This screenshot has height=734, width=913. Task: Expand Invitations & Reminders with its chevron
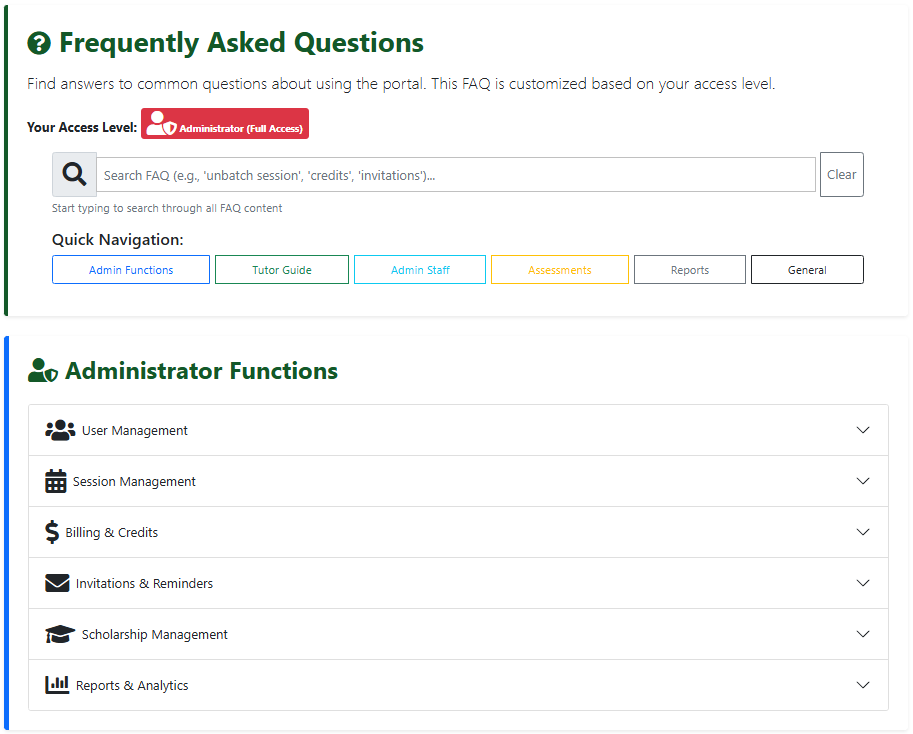pyautogui.click(x=863, y=583)
